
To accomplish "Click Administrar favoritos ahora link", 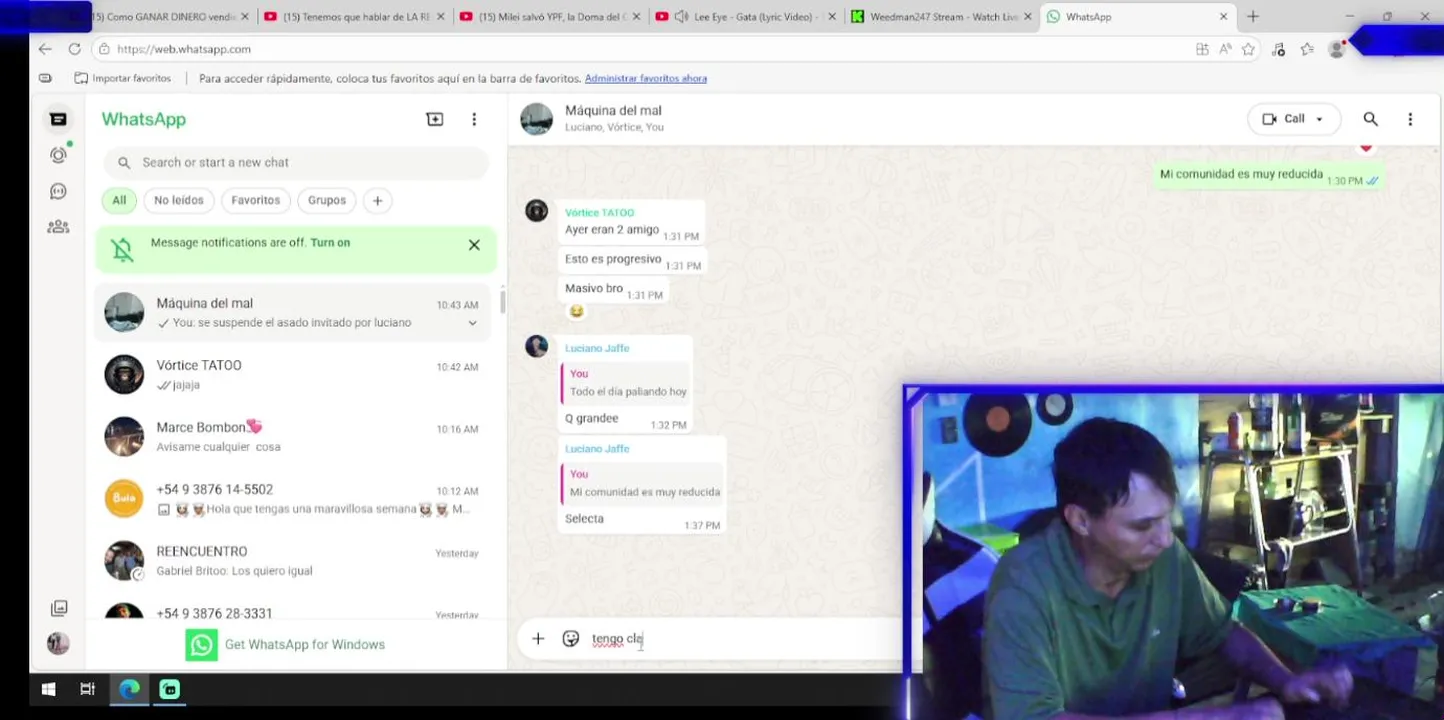I will coord(646,78).
